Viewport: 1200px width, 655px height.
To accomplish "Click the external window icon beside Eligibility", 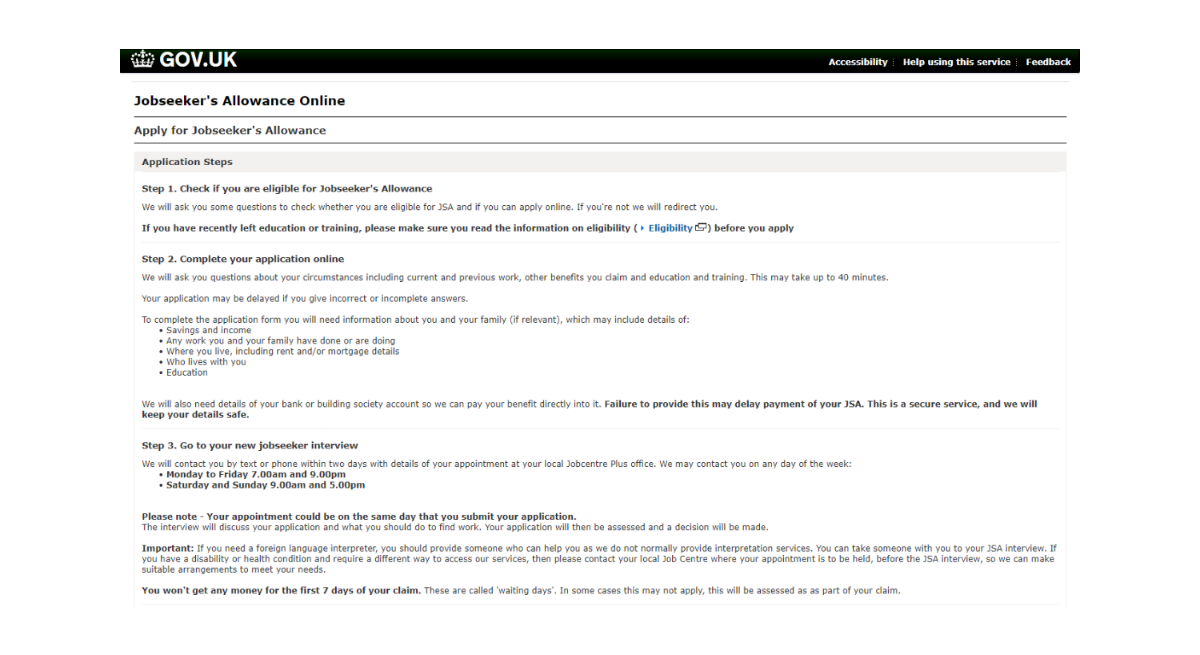I will (x=701, y=228).
